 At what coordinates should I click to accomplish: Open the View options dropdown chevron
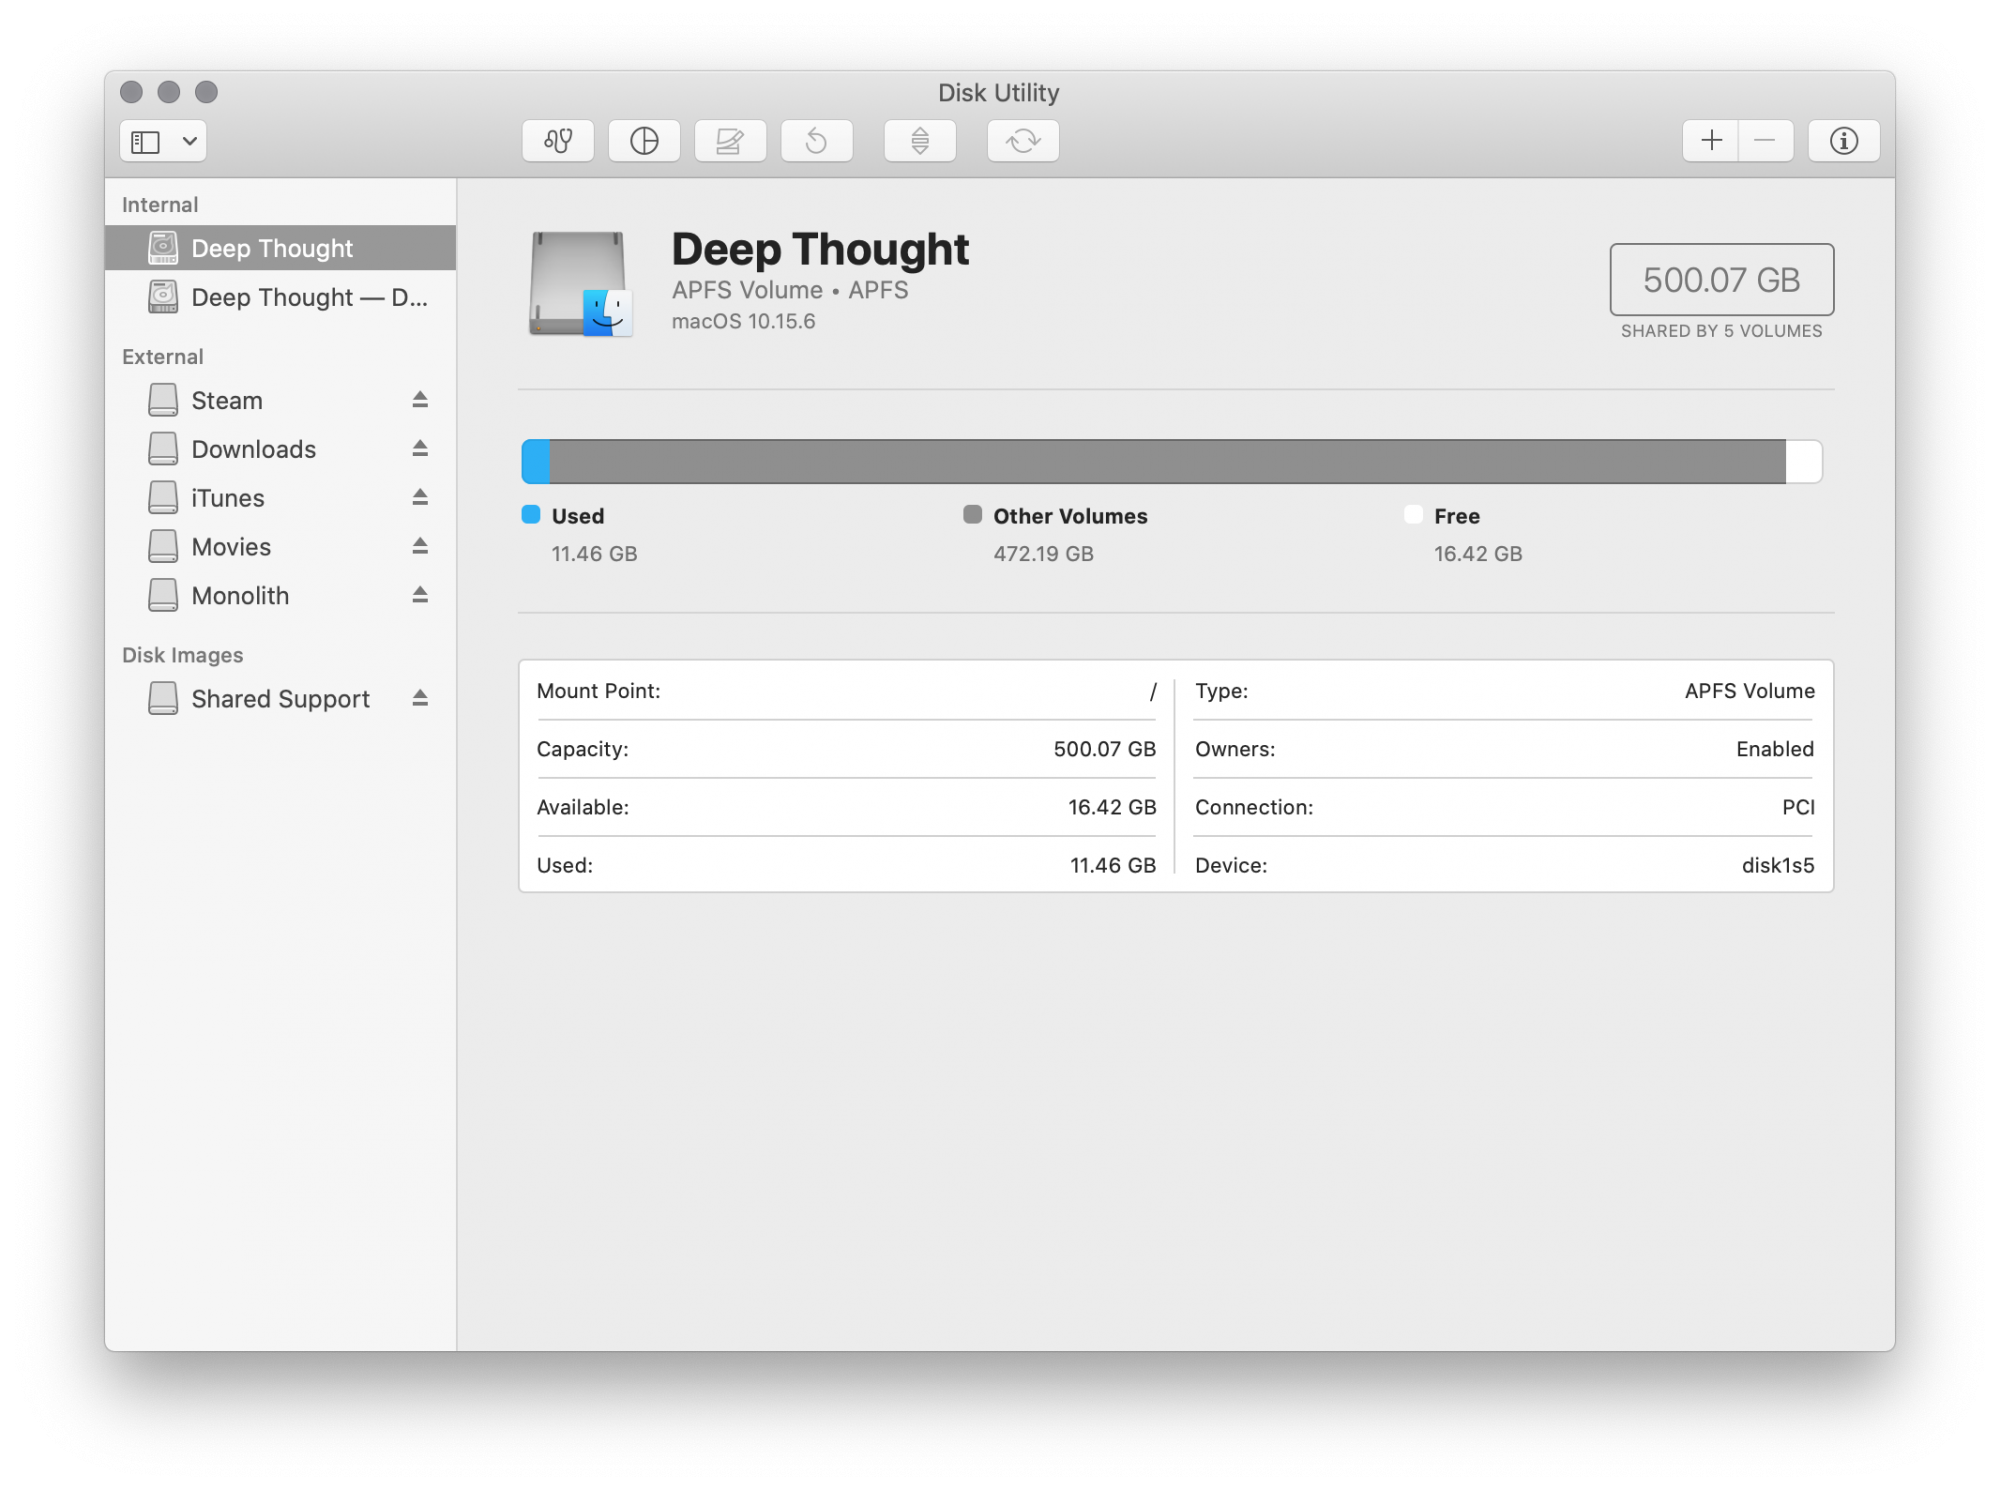(189, 141)
